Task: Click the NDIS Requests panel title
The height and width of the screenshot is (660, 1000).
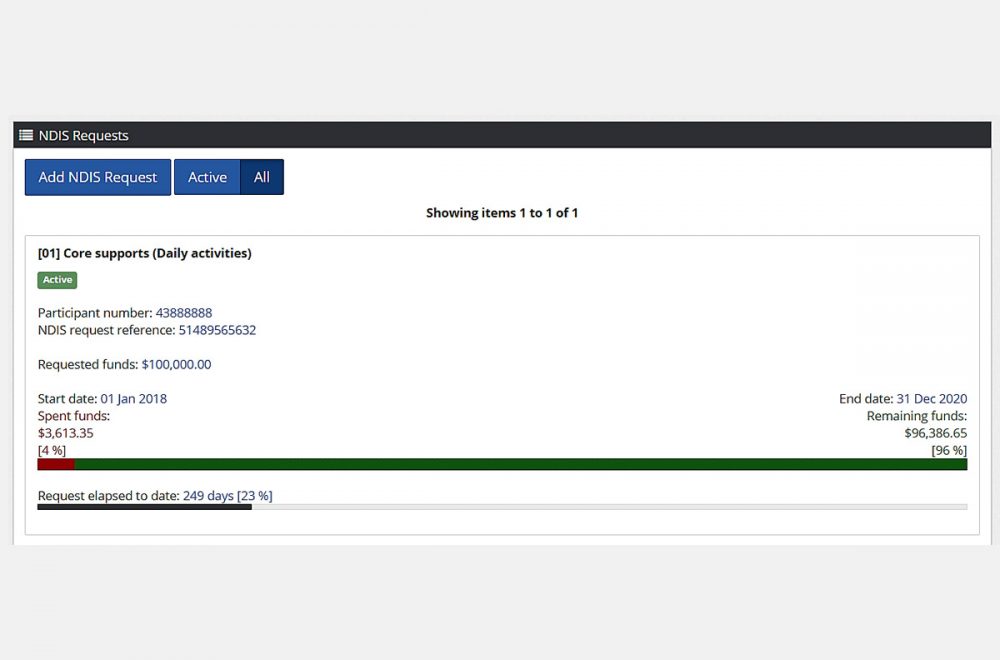Action: (x=84, y=135)
